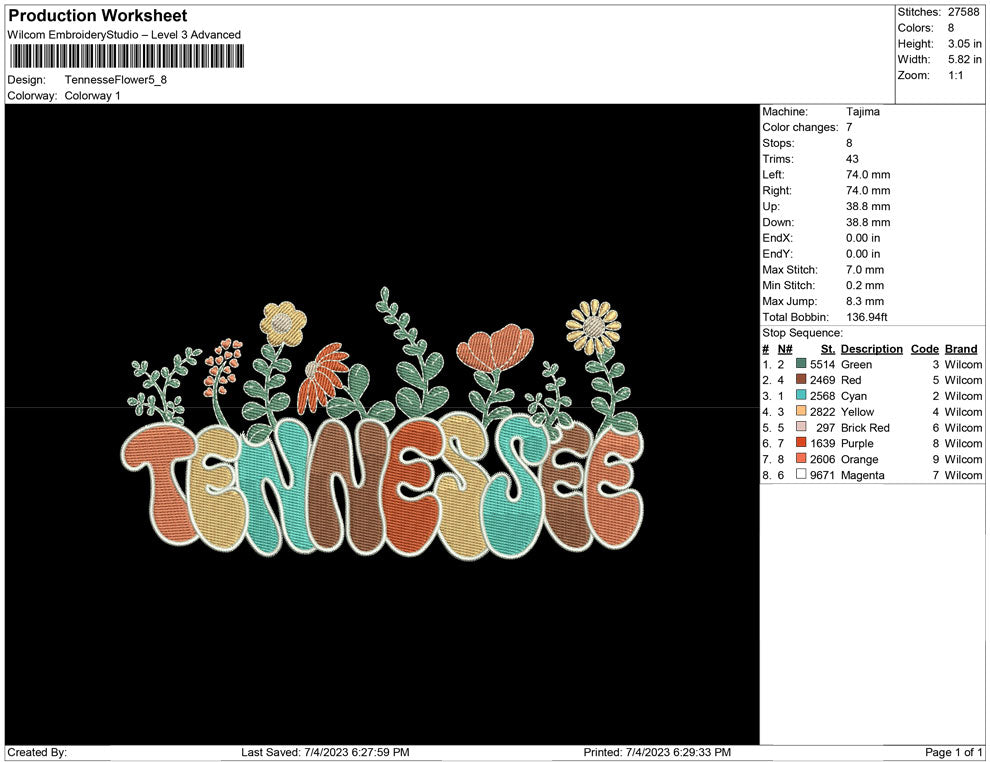990x762 pixels.
Task: Click the Brand column header
Action: [x=961, y=349]
